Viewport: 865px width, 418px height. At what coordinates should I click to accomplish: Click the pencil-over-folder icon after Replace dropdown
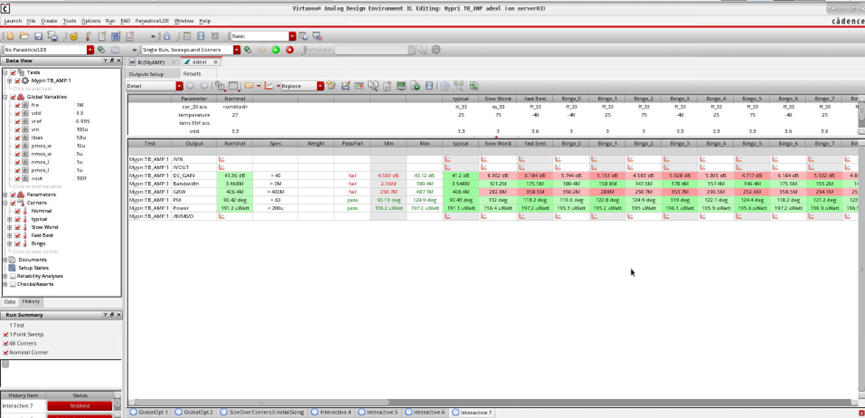(x=331, y=86)
